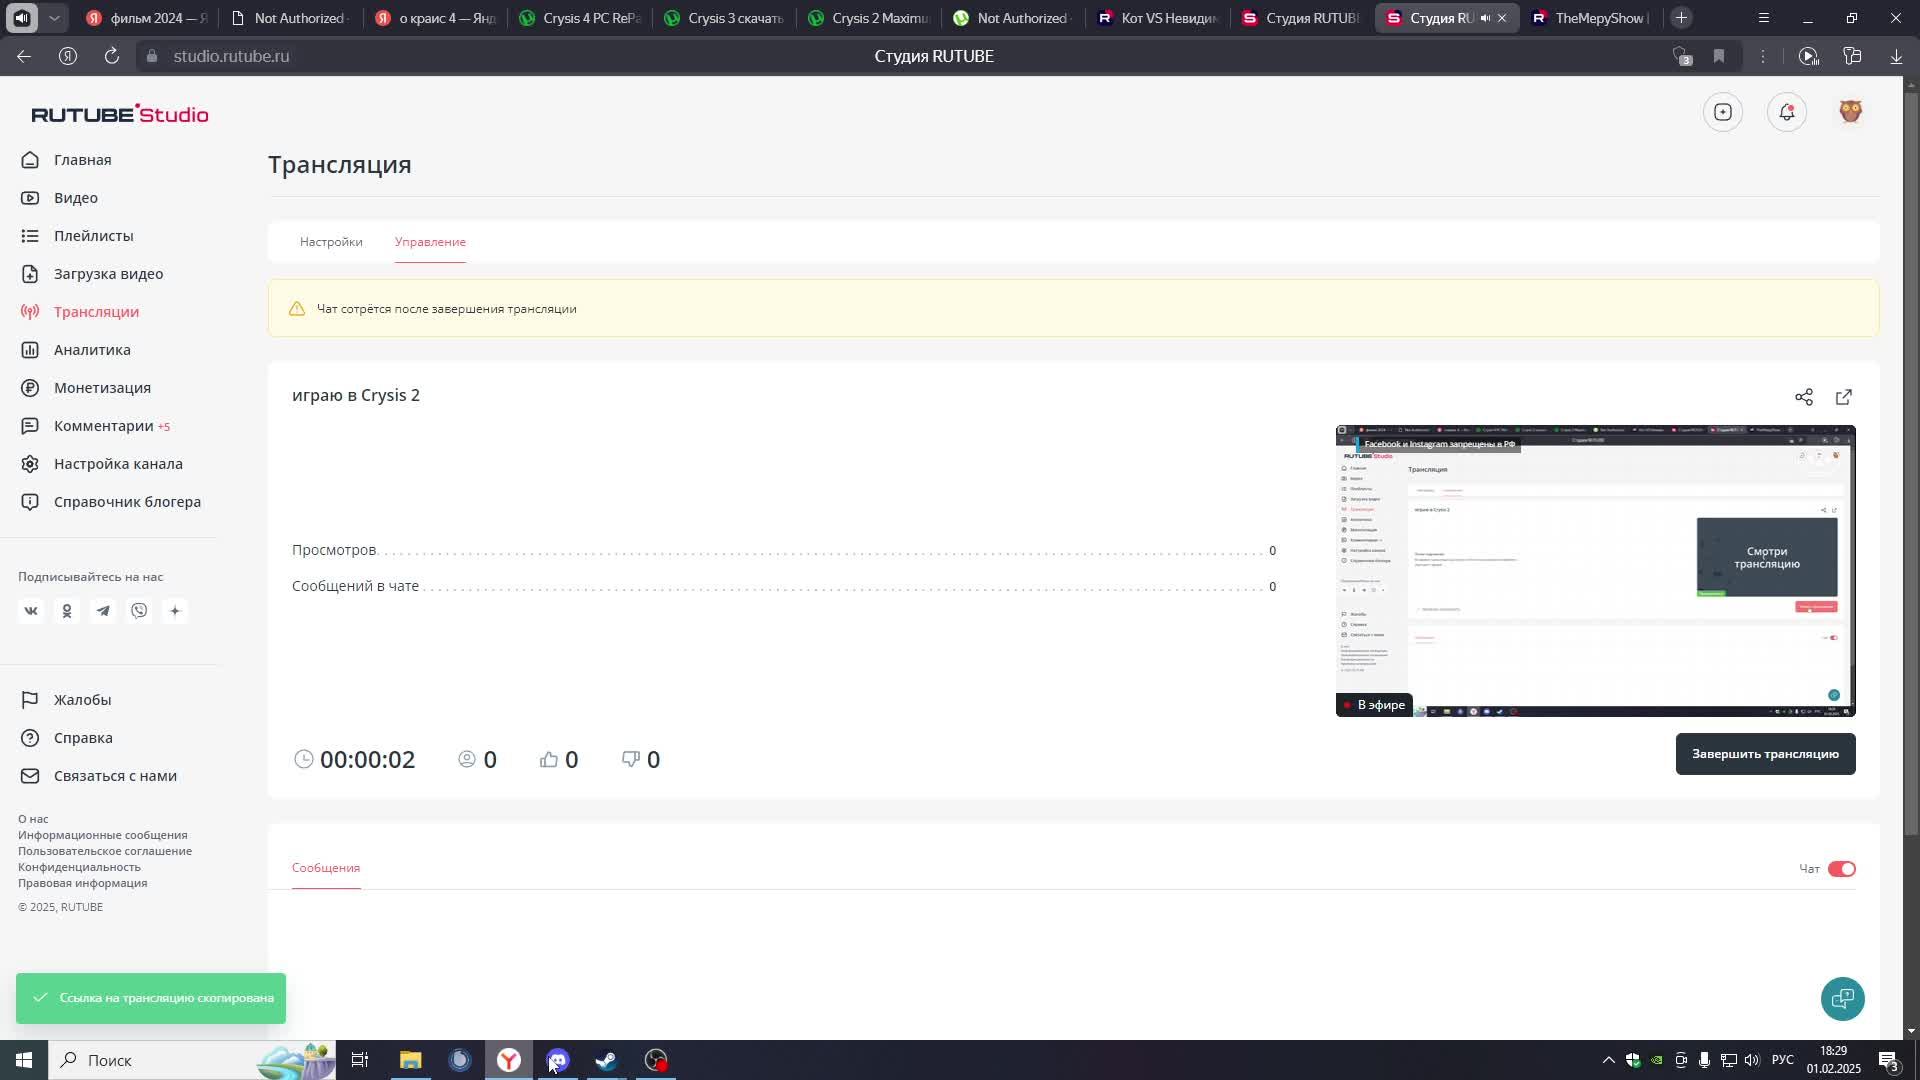Open the add content plus icon
1920x1080 pixels.
[x=1723, y=112]
